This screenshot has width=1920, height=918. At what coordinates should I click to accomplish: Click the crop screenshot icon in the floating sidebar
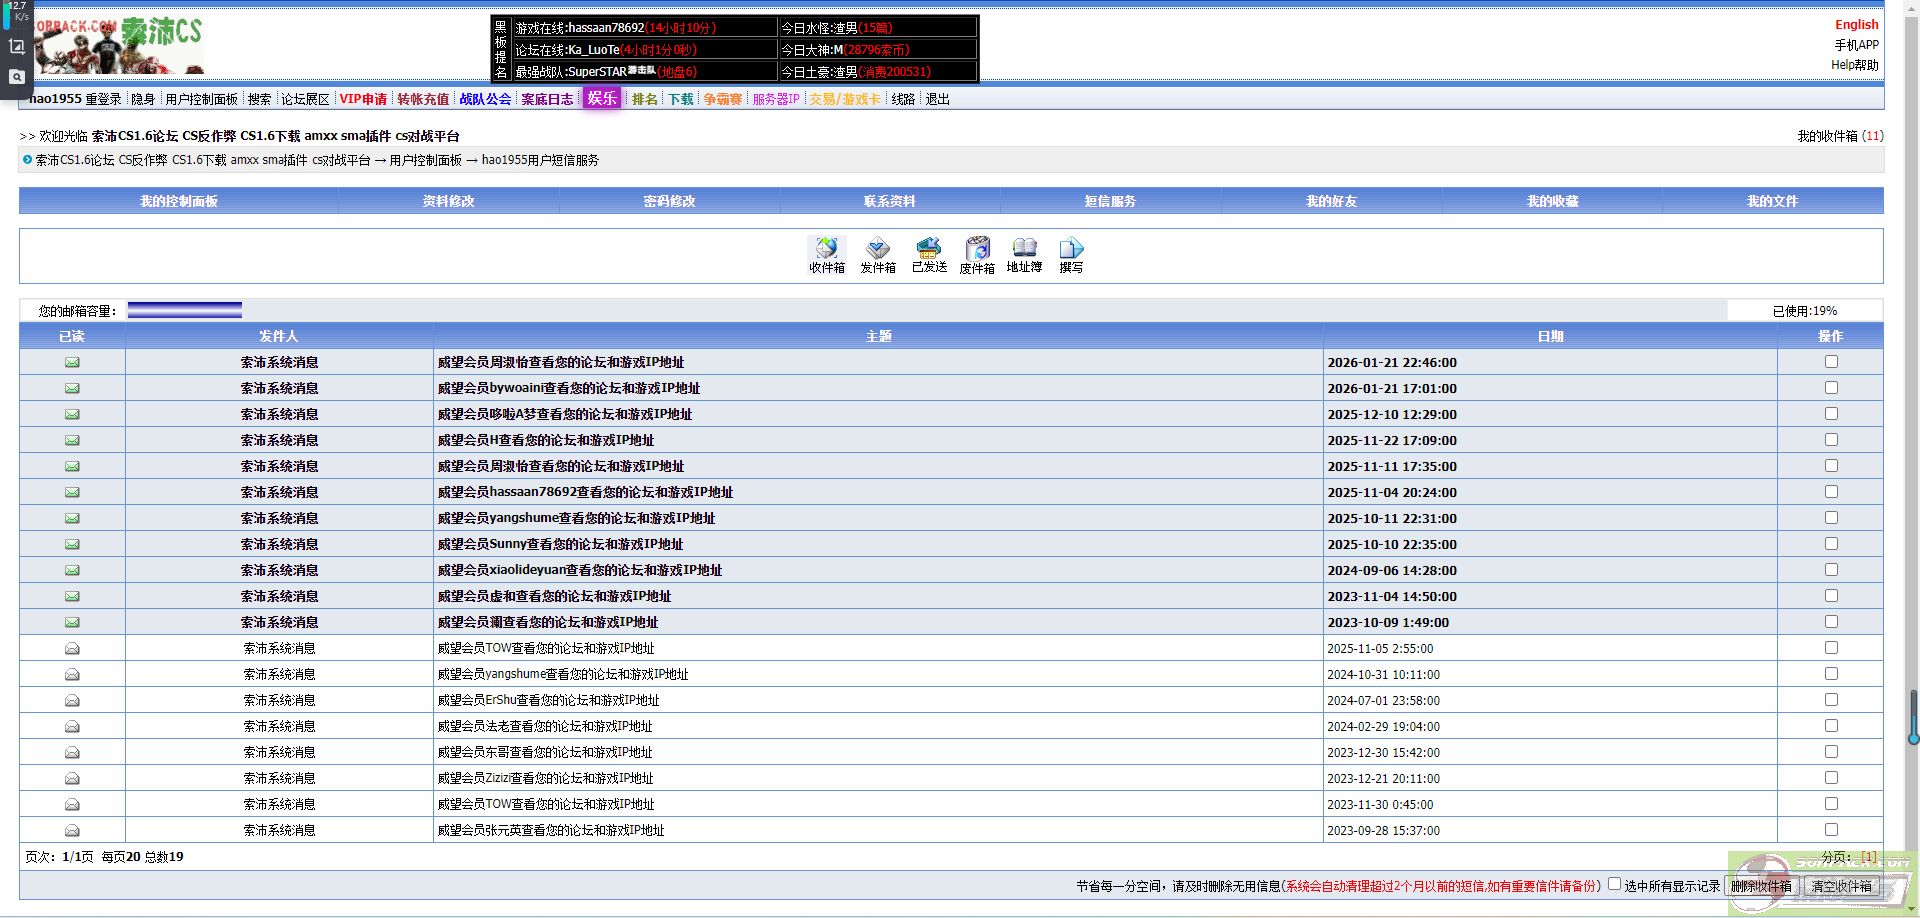tap(17, 47)
